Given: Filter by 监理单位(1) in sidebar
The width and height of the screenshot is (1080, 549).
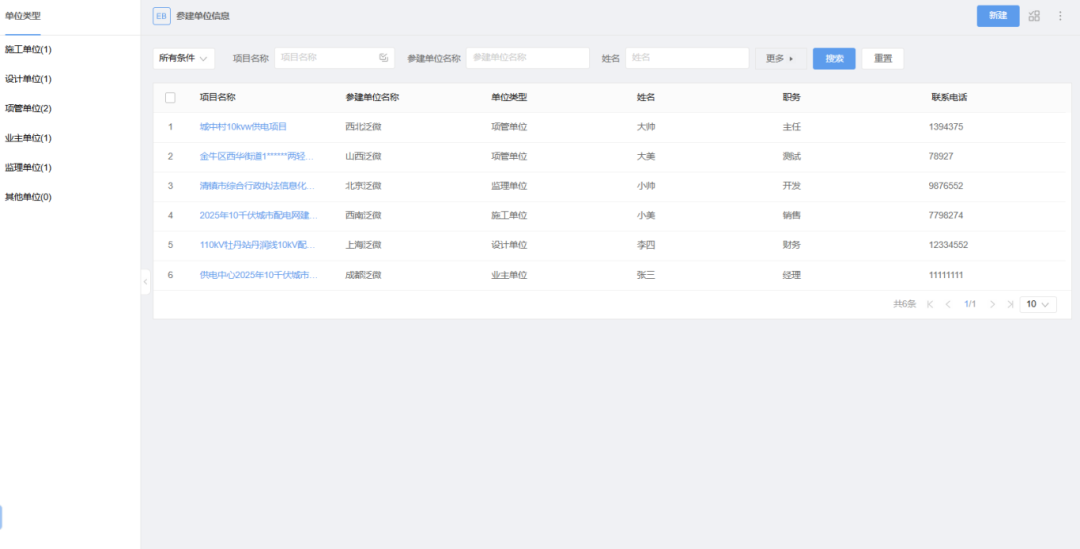Looking at the screenshot, I should (x=28, y=167).
